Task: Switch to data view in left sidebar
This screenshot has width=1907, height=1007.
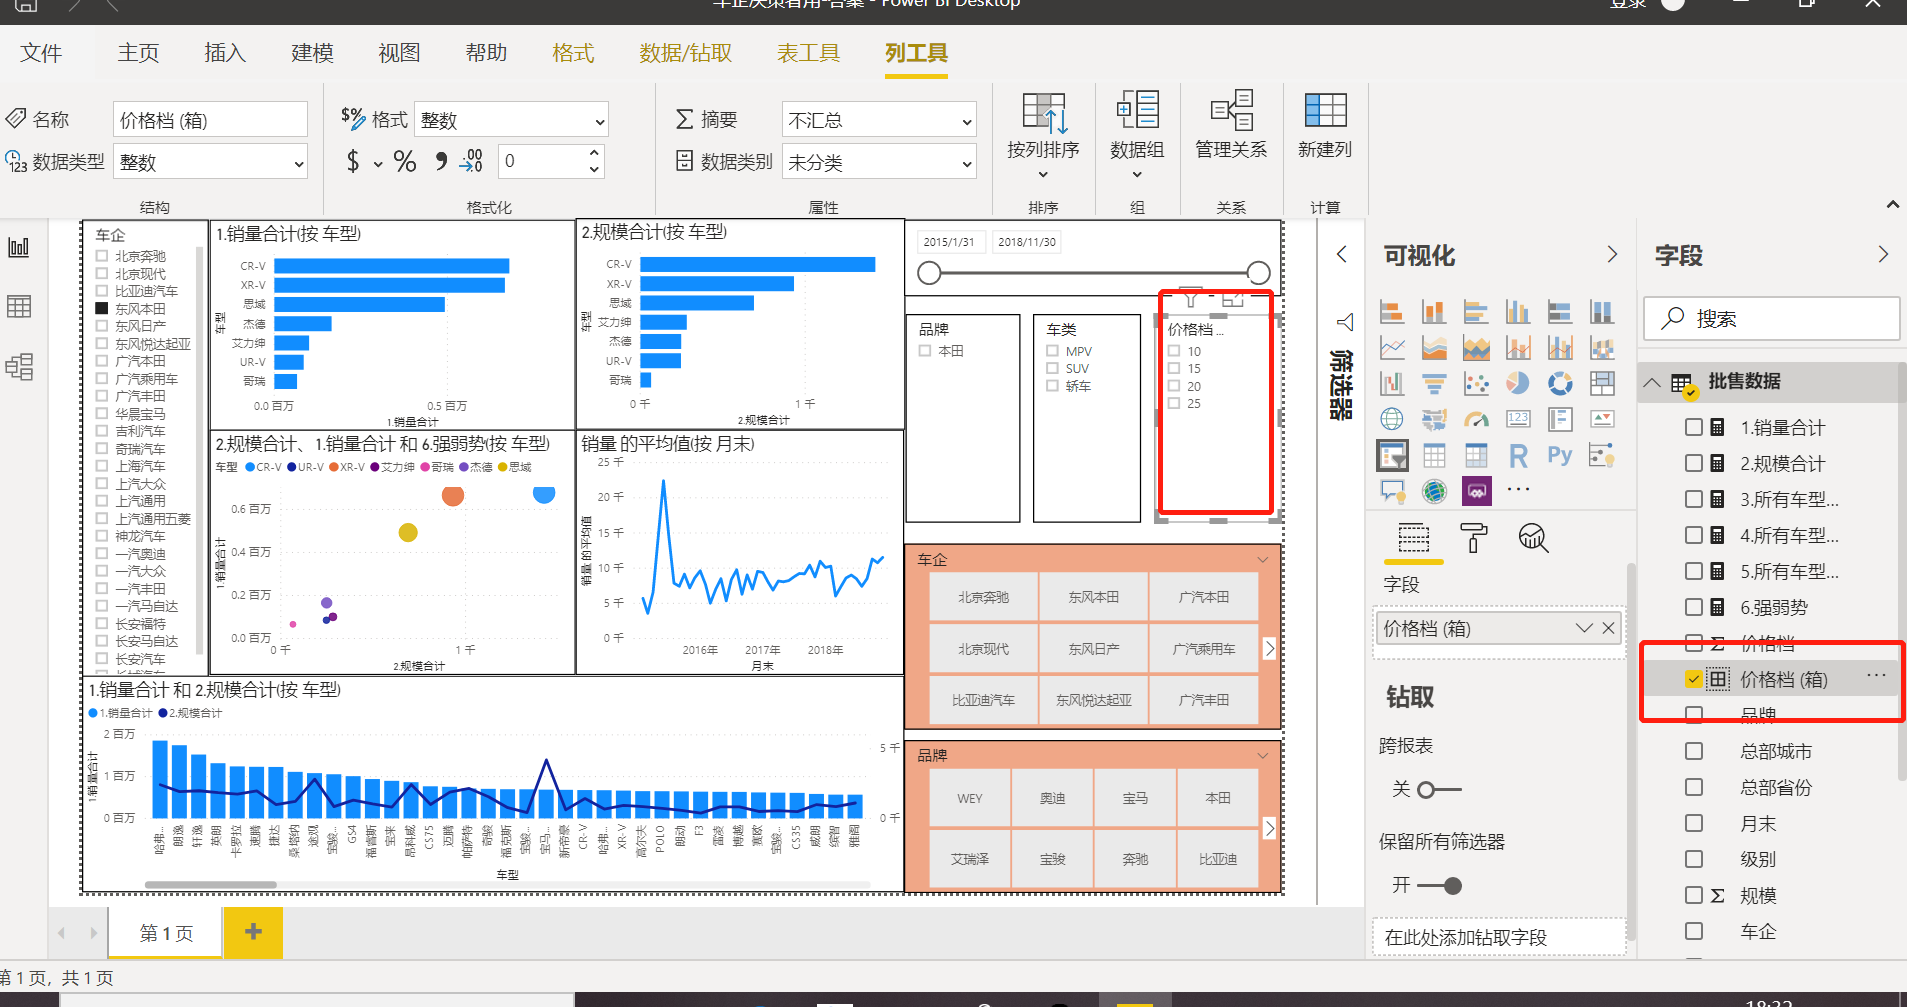Action: click(19, 306)
